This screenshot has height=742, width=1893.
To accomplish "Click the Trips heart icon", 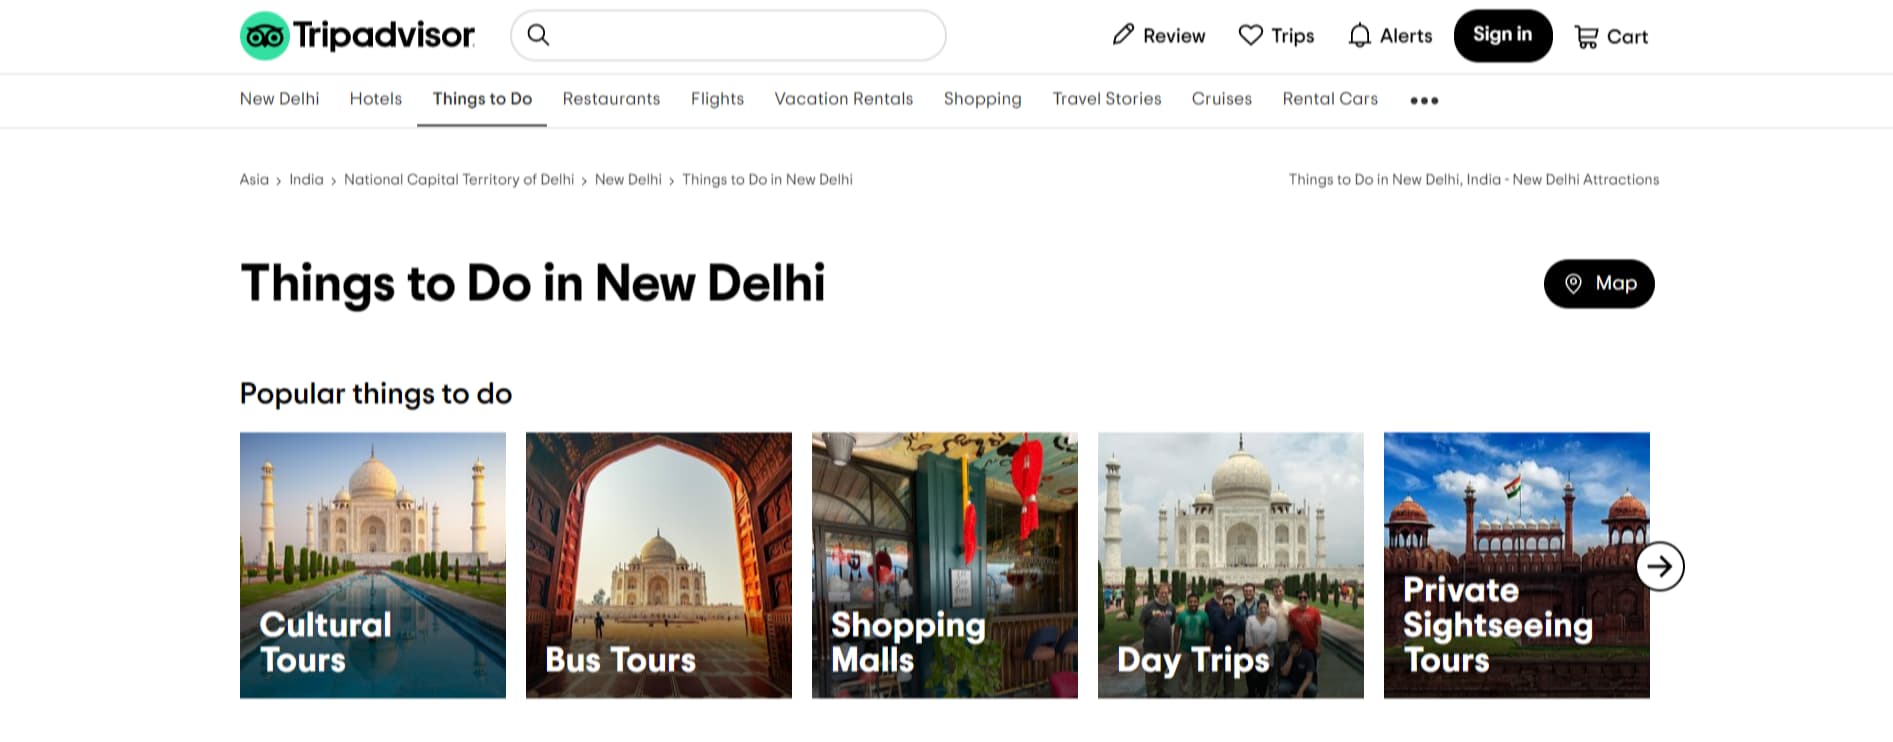I will [1251, 35].
